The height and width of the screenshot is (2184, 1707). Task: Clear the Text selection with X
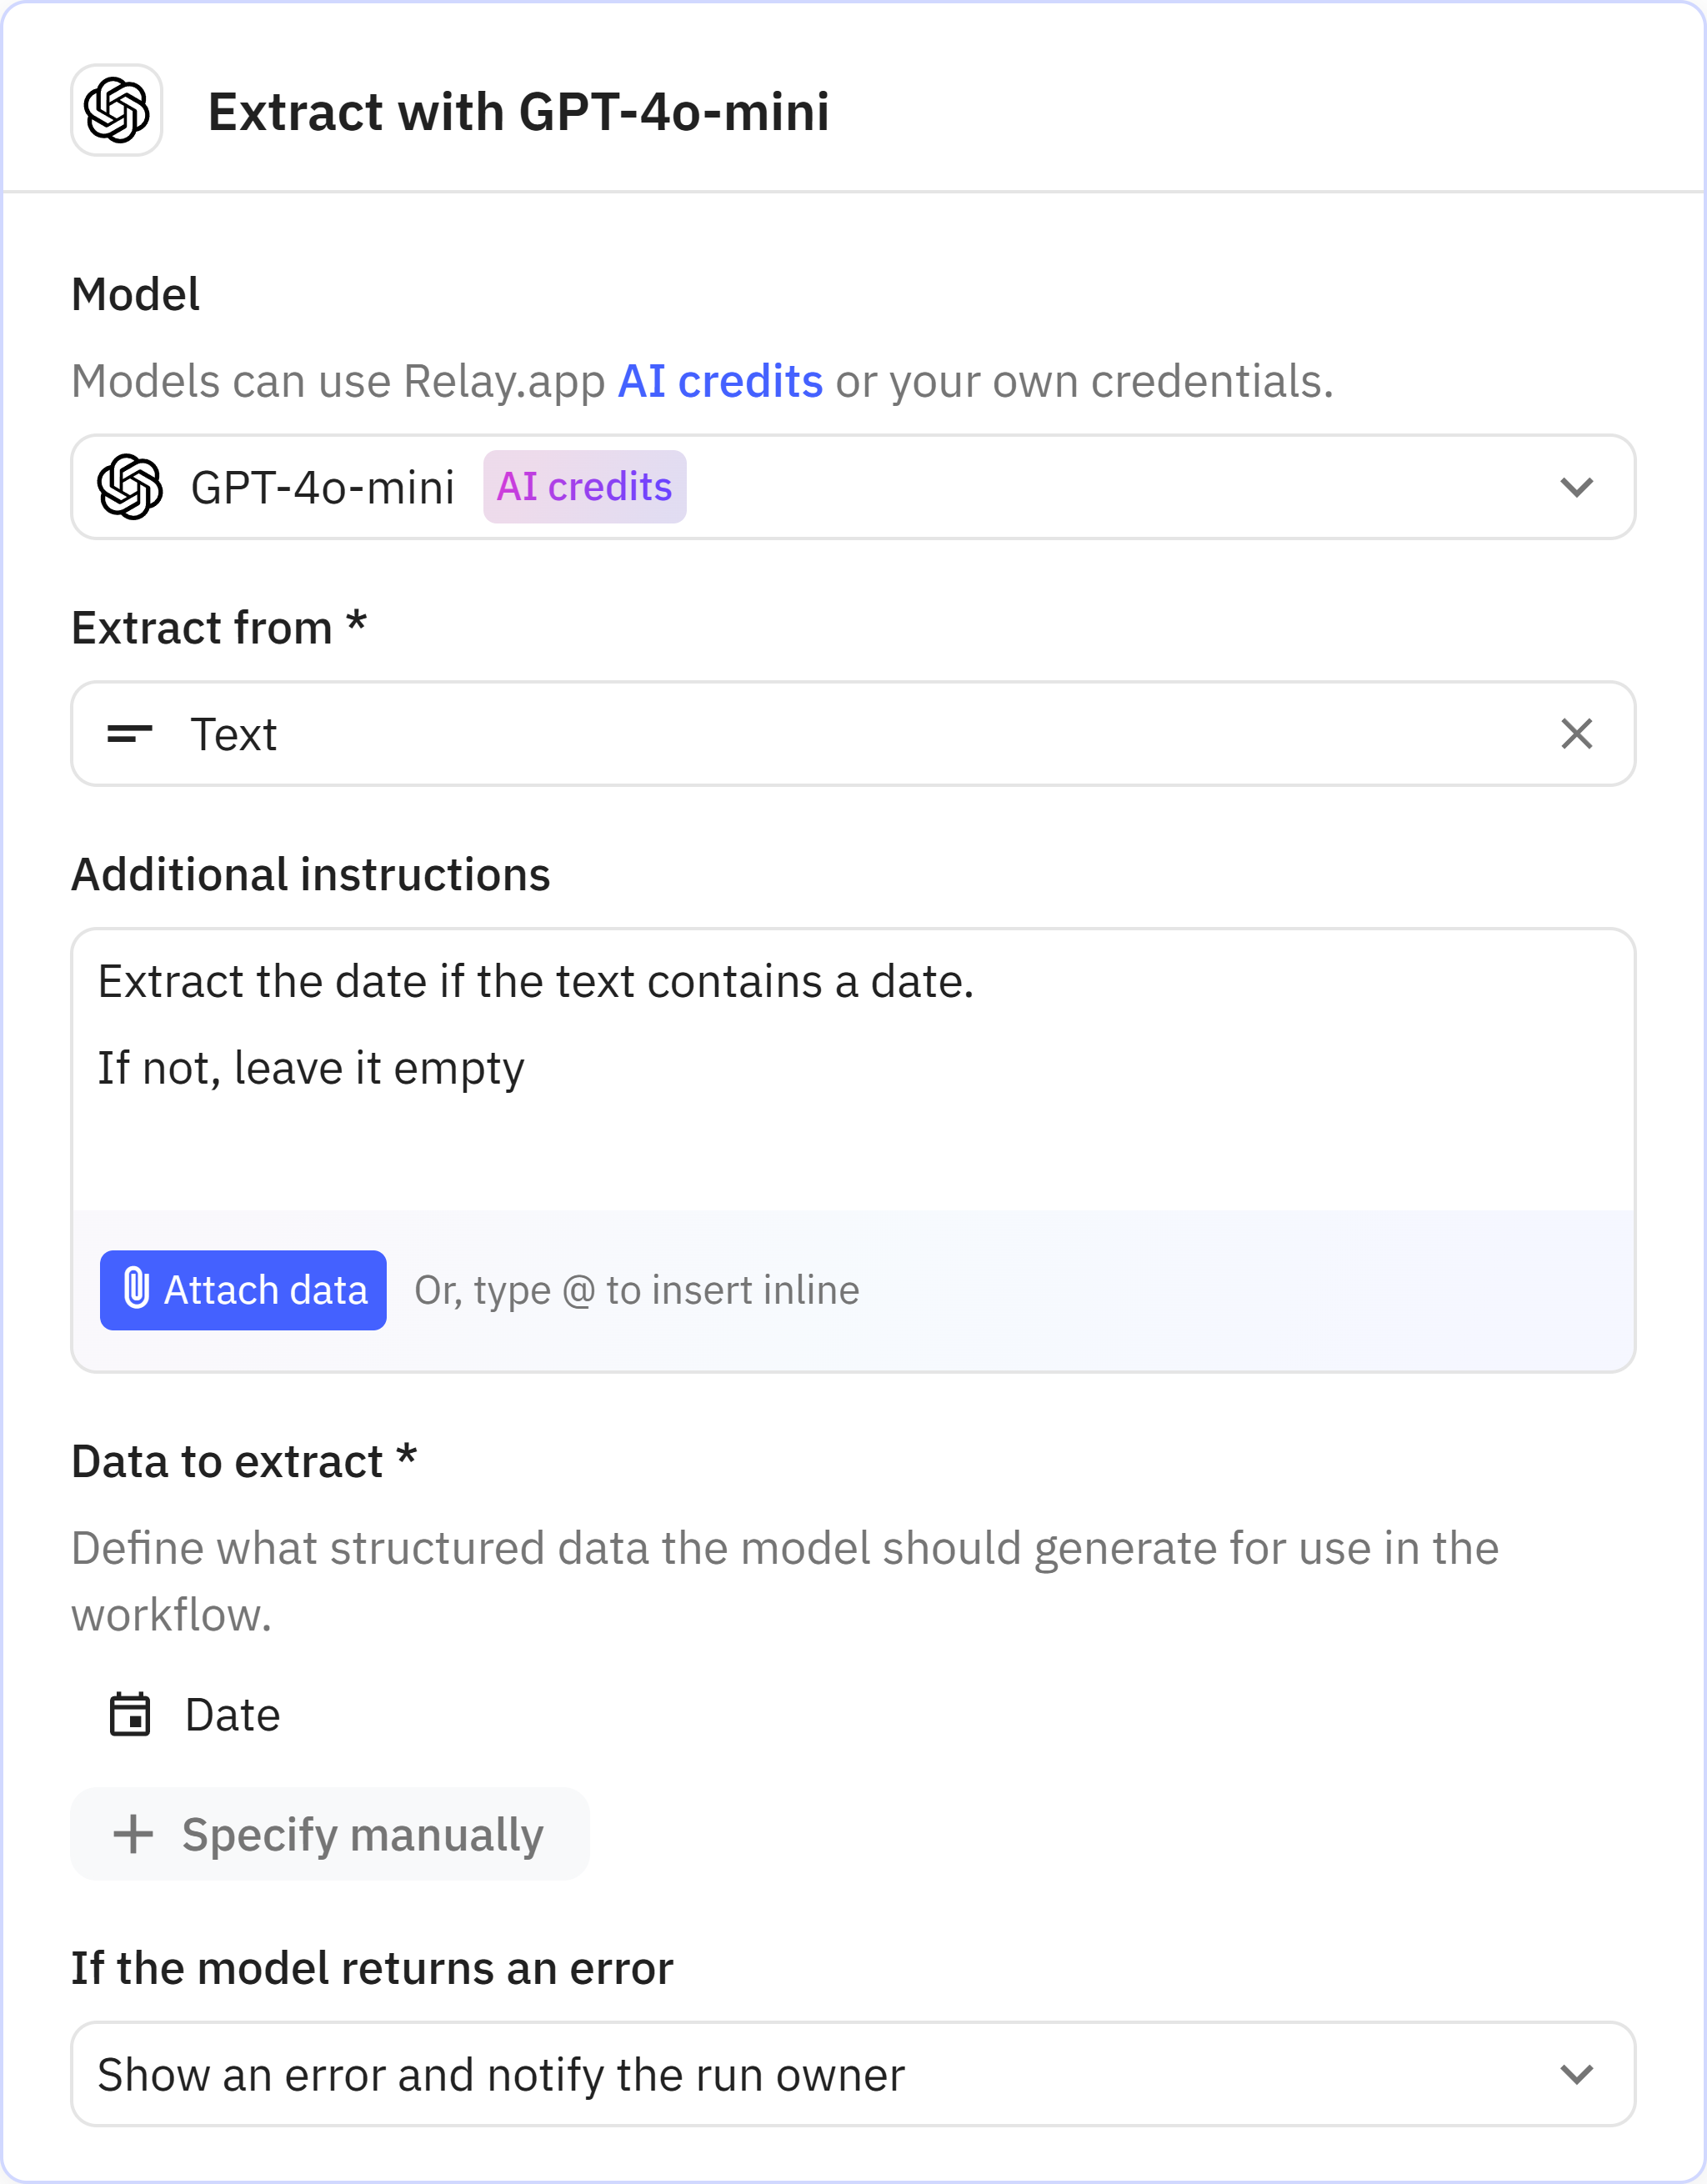(1576, 734)
